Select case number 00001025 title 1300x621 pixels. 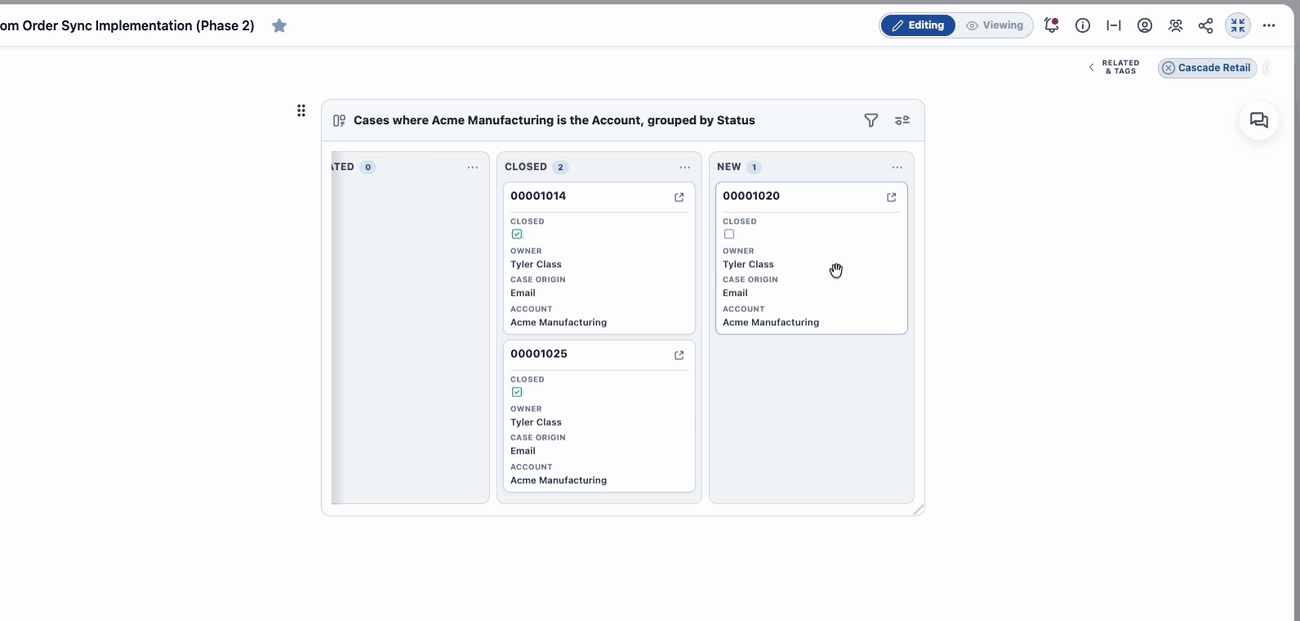(538, 354)
